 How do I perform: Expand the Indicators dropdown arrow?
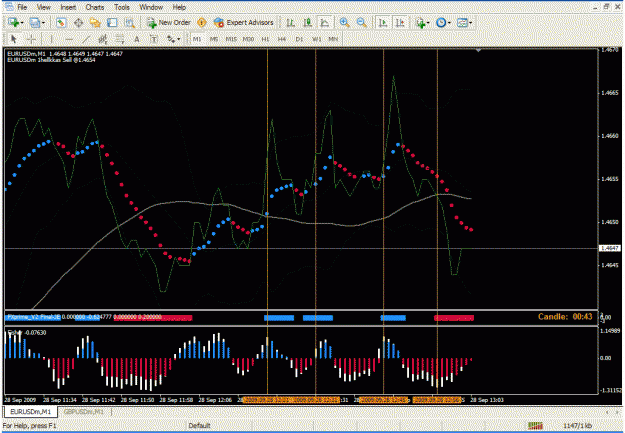click(x=428, y=23)
